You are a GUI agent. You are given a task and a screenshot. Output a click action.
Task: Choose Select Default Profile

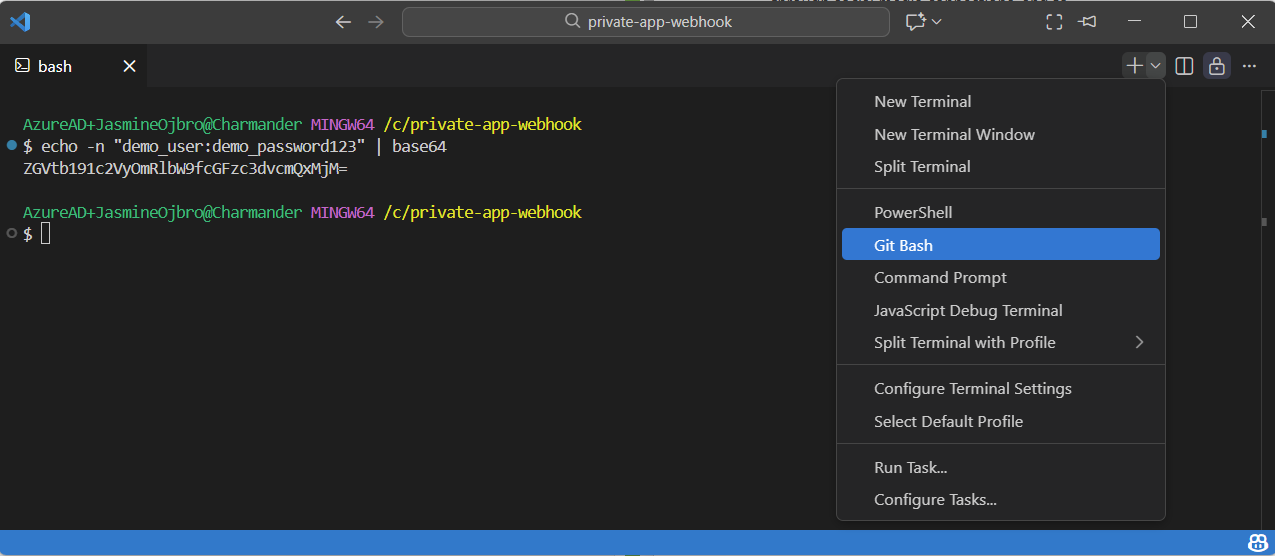pos(1001,421)
